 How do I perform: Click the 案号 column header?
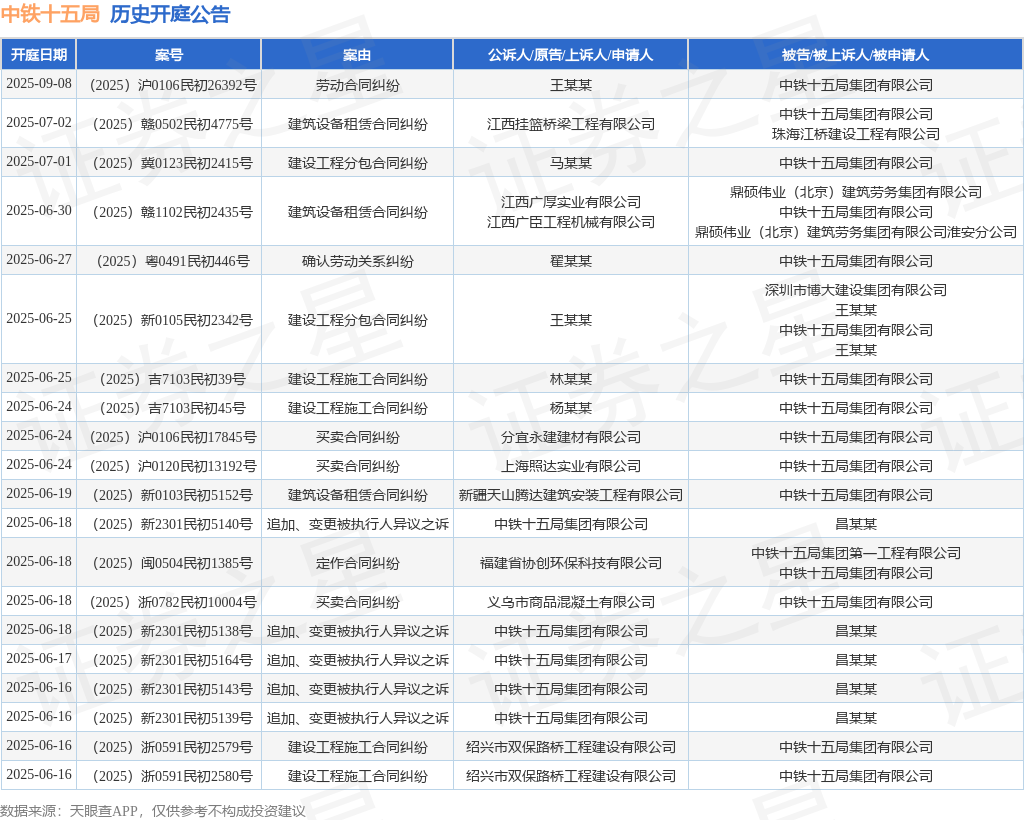click(x=168, y=55)
